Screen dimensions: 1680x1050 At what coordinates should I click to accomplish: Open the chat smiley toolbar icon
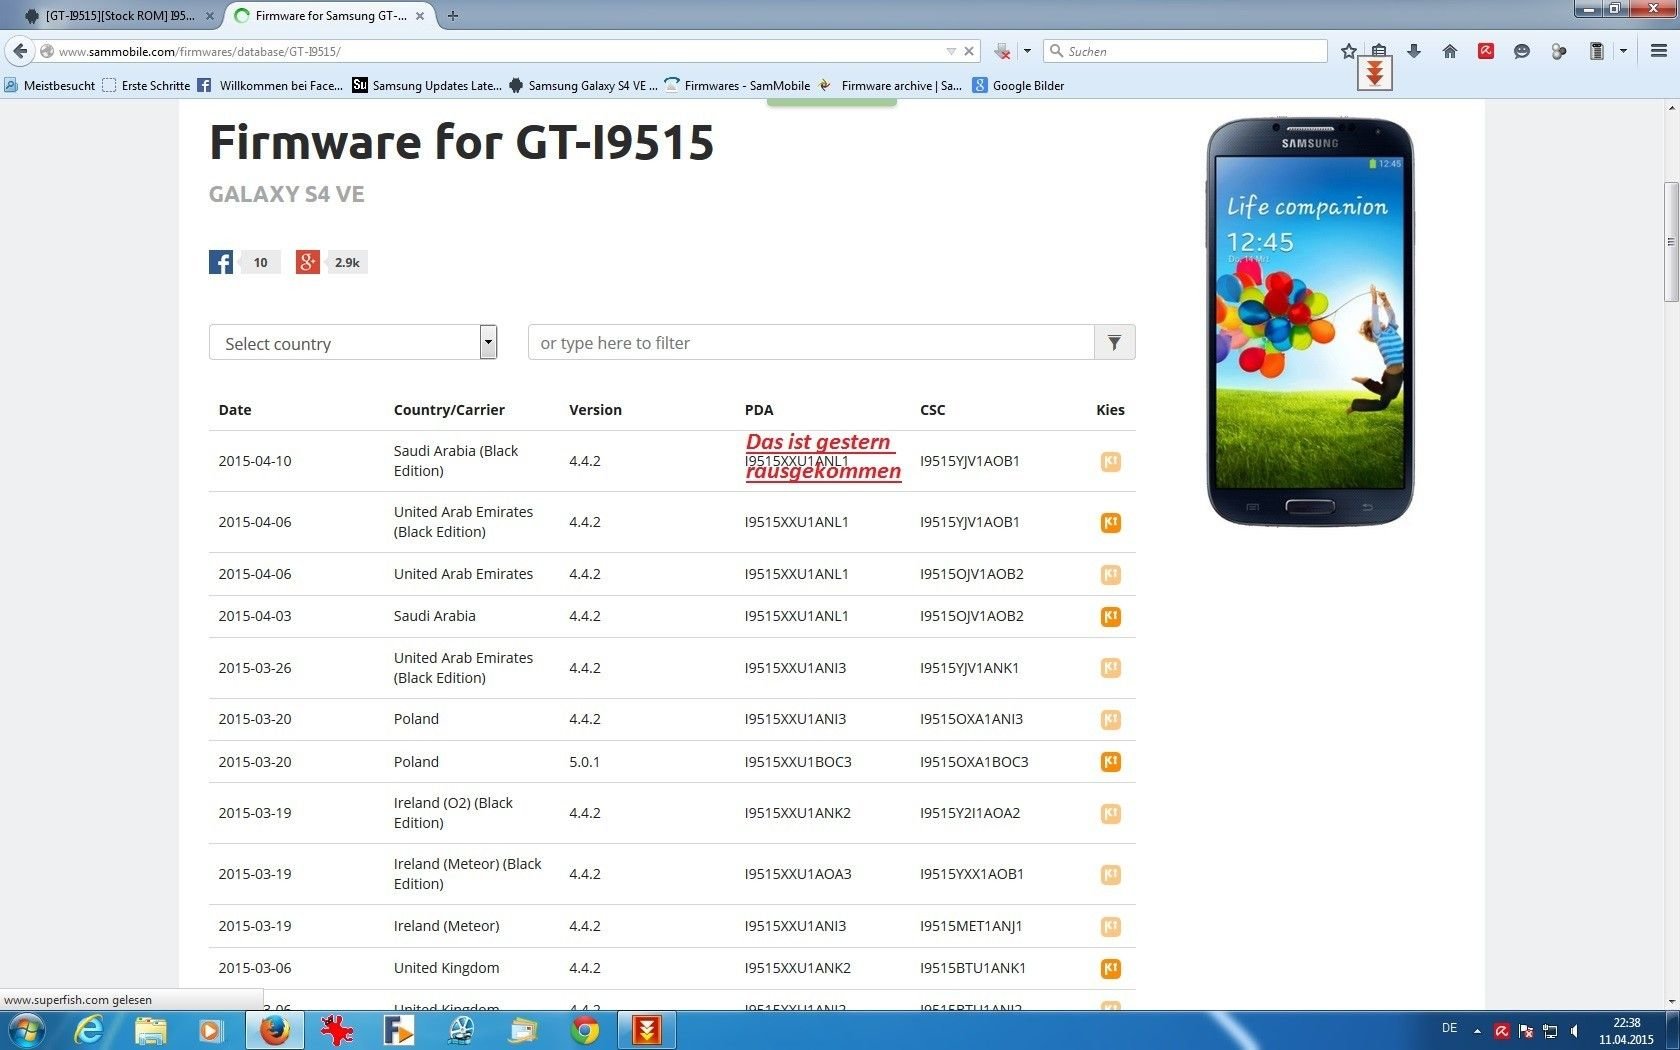coord(1522,51)
